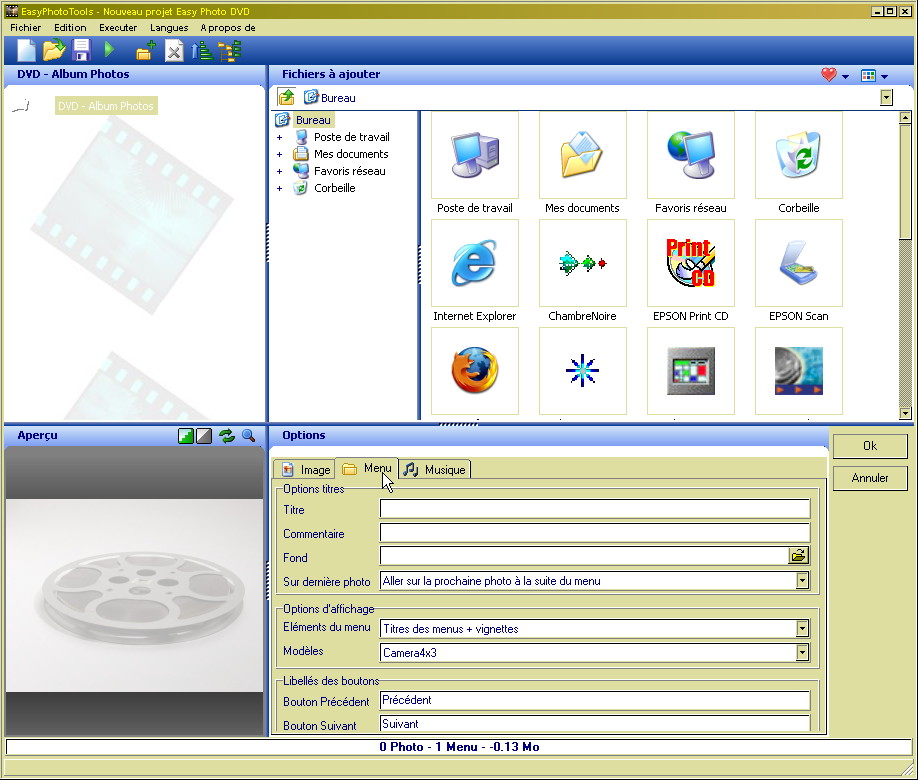918x780 pixels.
Task: Switch to the Musique tab
Action: [x=434, y=470]
